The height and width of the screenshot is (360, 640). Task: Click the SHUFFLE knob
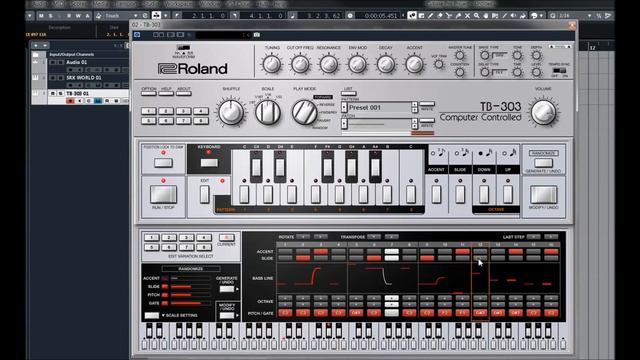click(231, 112)
